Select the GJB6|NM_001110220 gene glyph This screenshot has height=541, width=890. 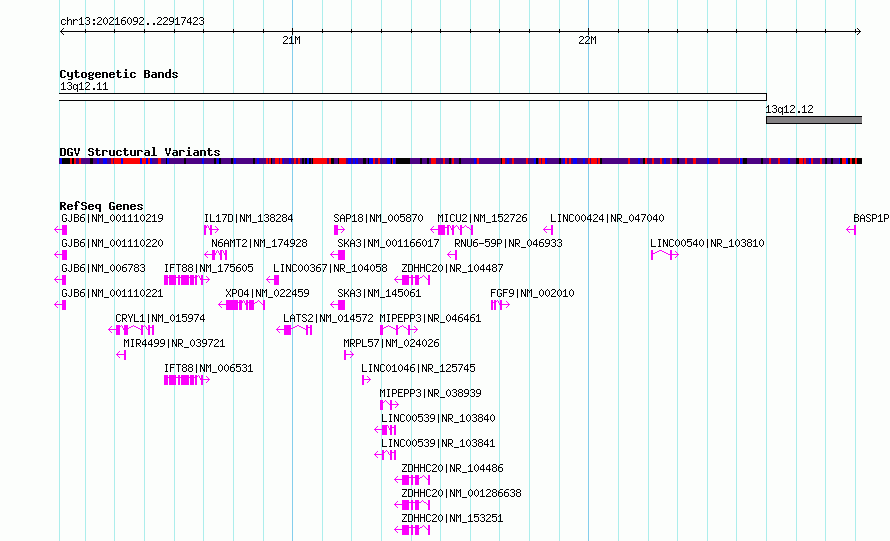click(61, 255)
